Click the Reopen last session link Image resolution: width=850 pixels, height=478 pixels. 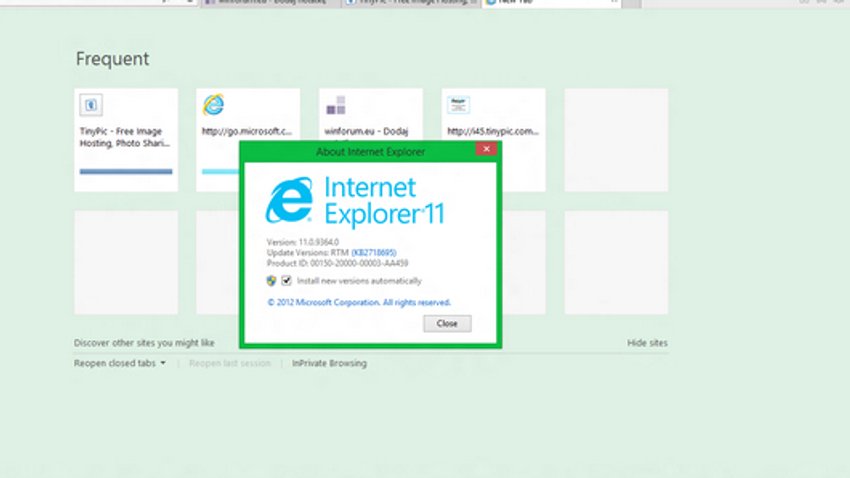230,363
